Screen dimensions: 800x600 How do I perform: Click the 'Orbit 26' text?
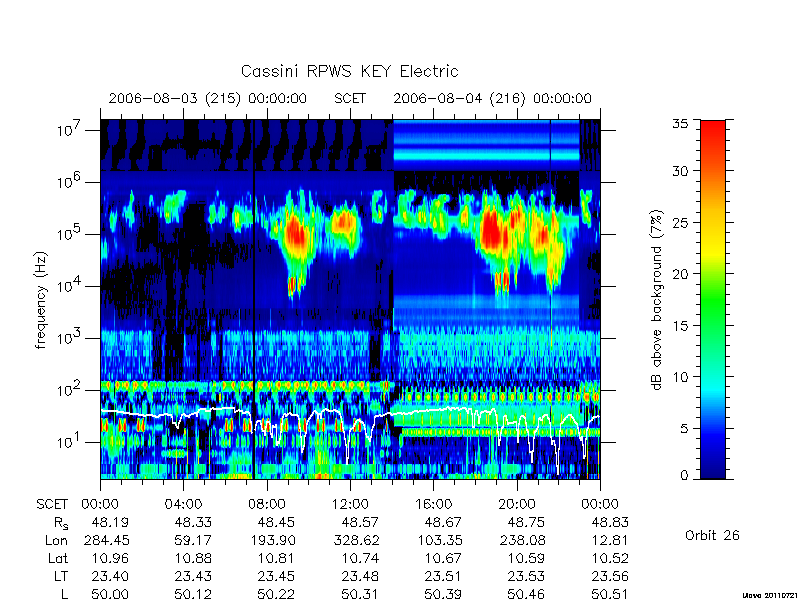click(712, 535)
